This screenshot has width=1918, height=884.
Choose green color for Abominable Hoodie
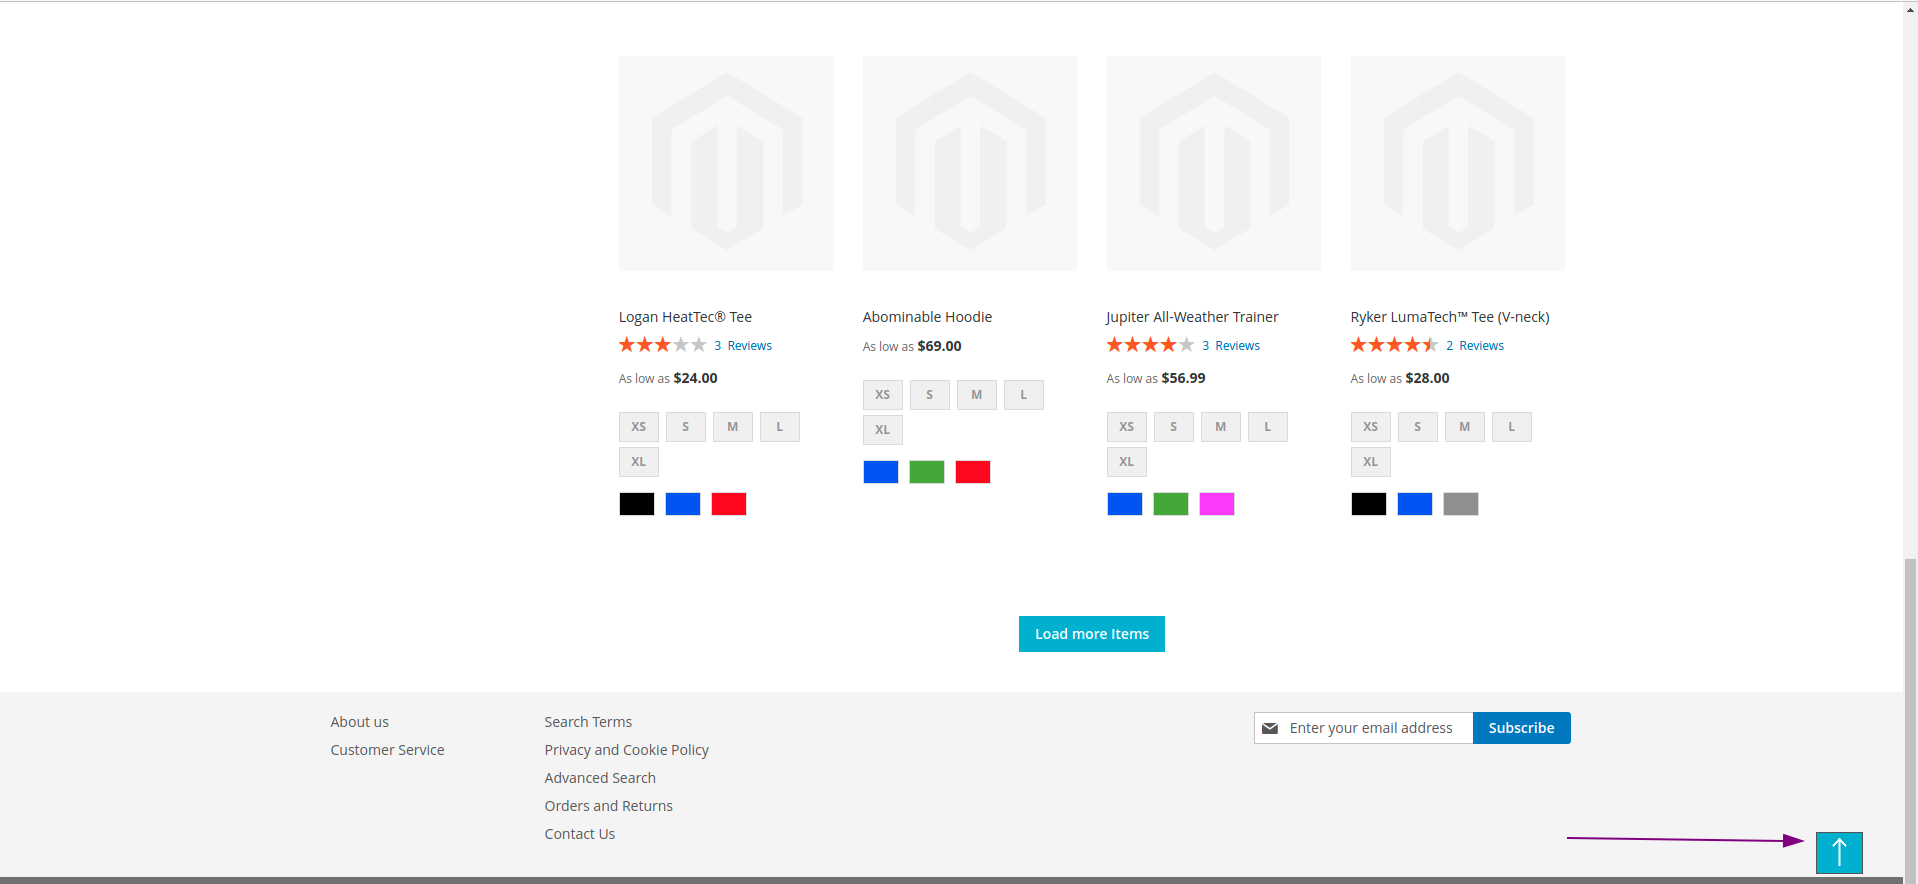coord(927,472)
